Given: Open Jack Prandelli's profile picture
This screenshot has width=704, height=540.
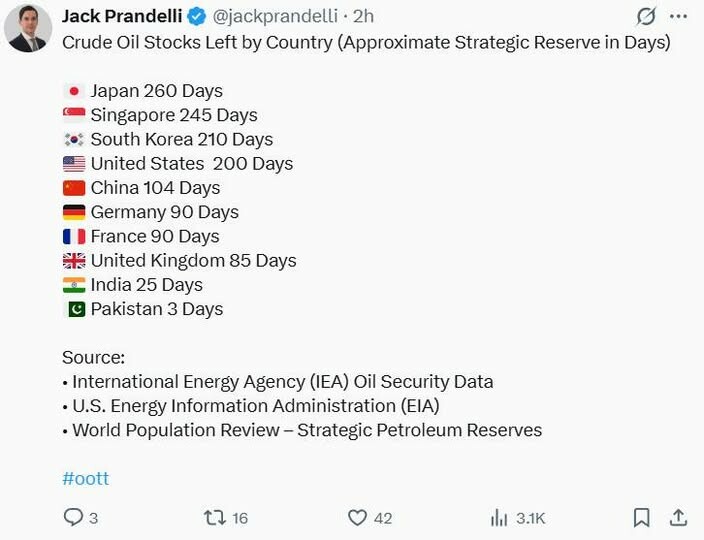Looking at the screenshot, I should click(28, 28).
